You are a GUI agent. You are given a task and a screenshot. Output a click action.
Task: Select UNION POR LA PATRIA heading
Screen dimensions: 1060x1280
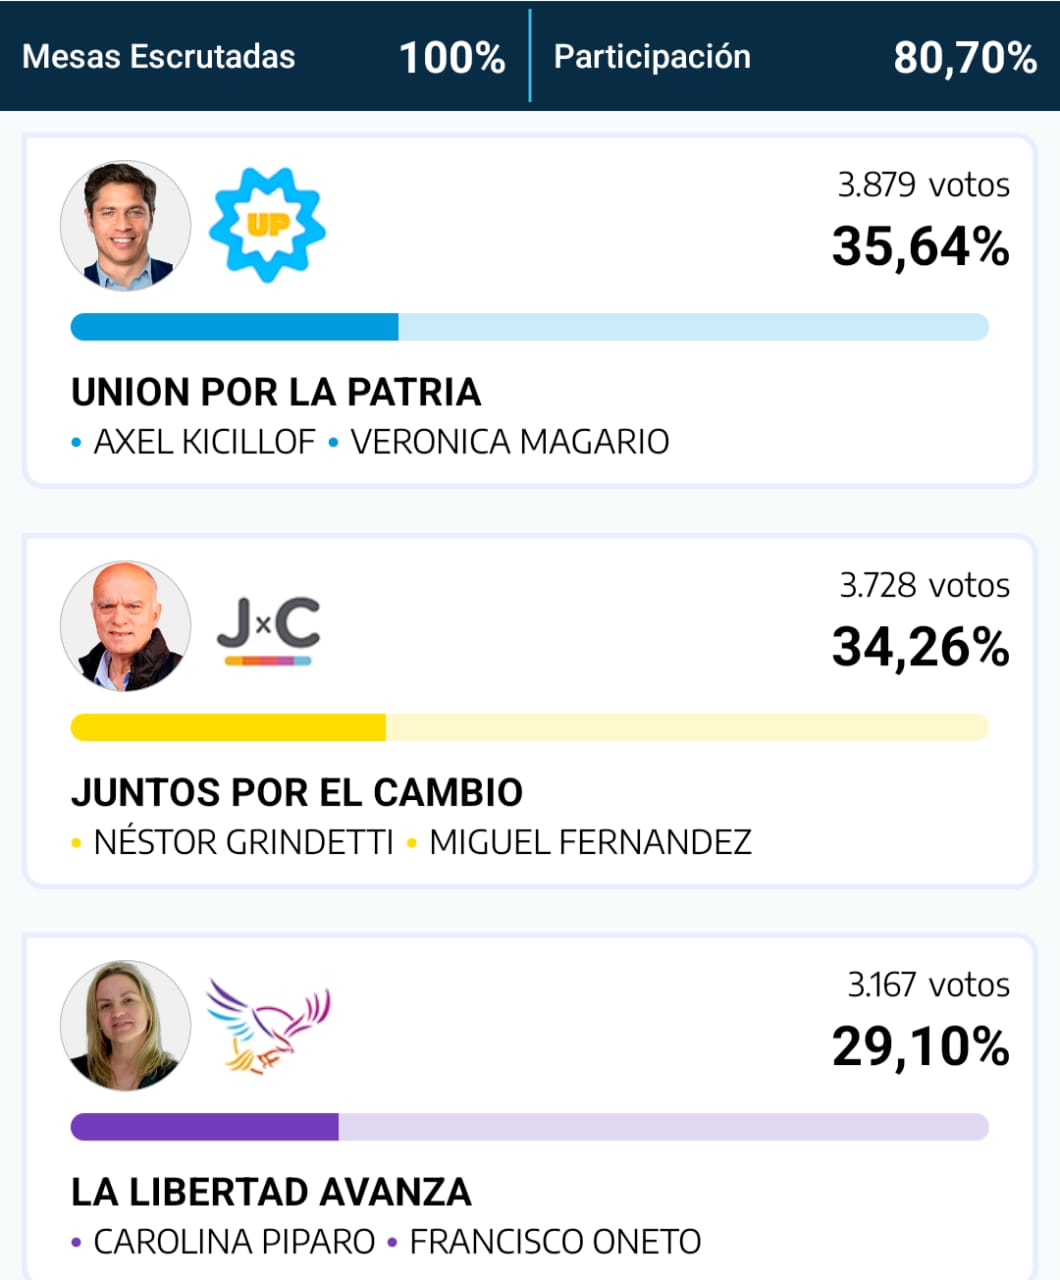(276, 392)
